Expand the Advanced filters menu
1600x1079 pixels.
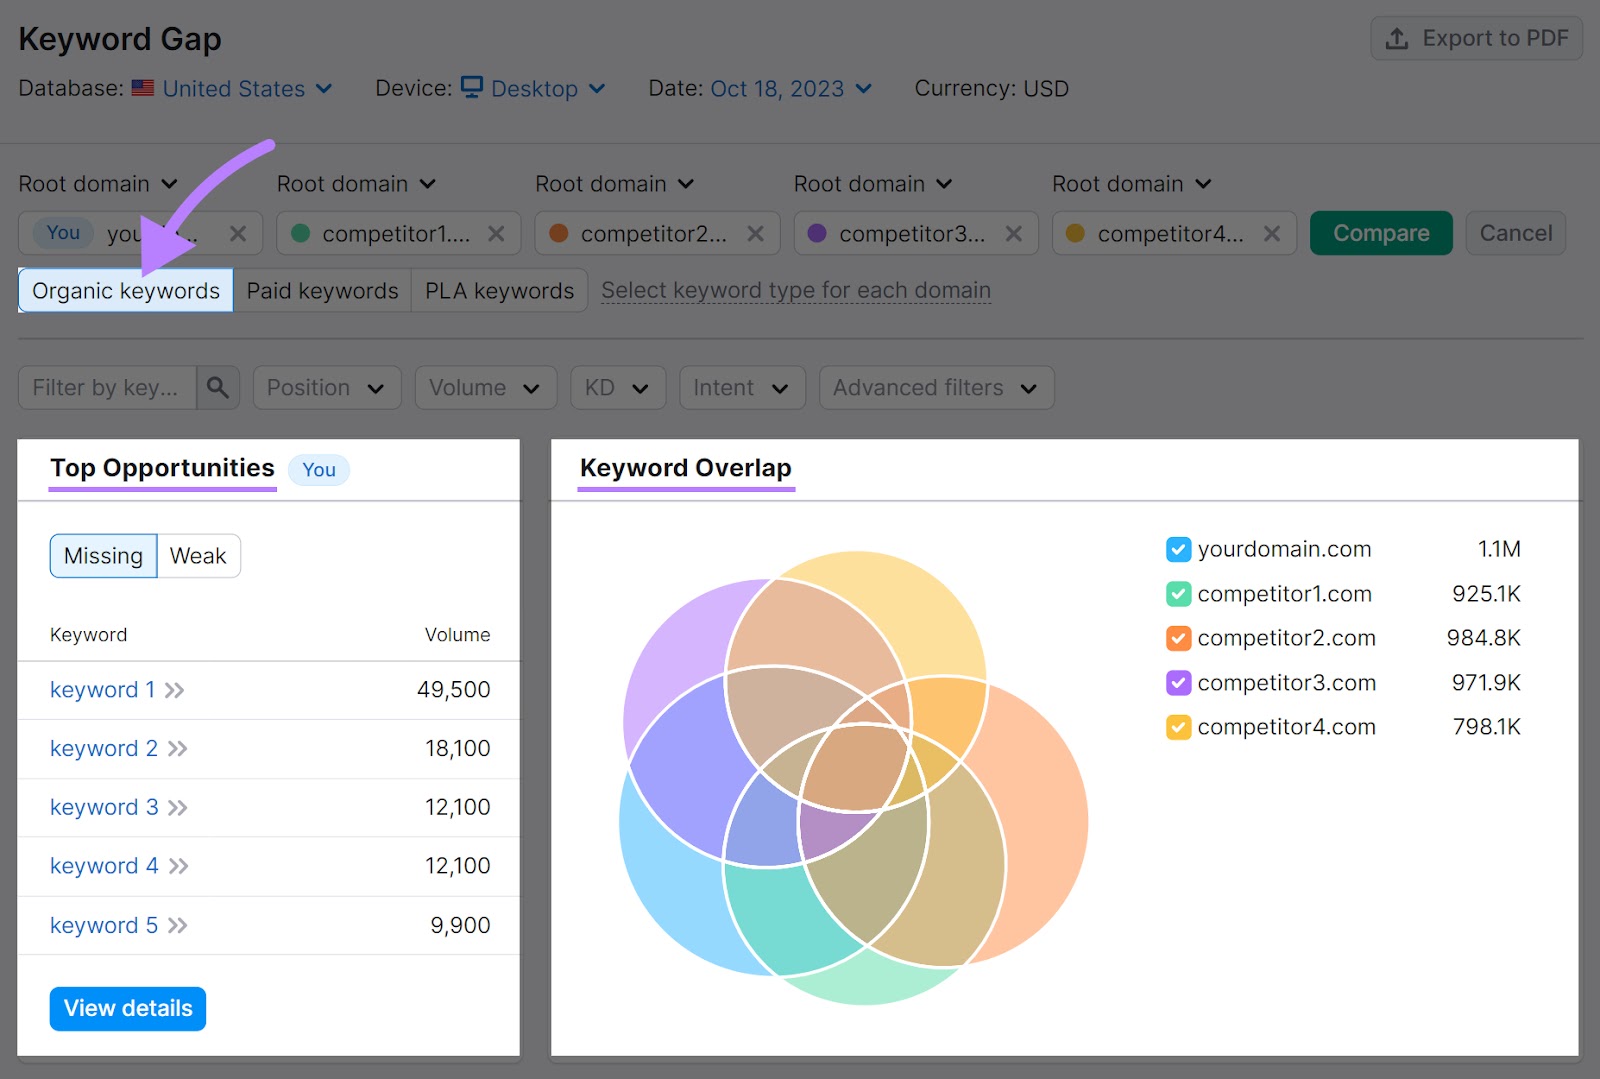935,387
